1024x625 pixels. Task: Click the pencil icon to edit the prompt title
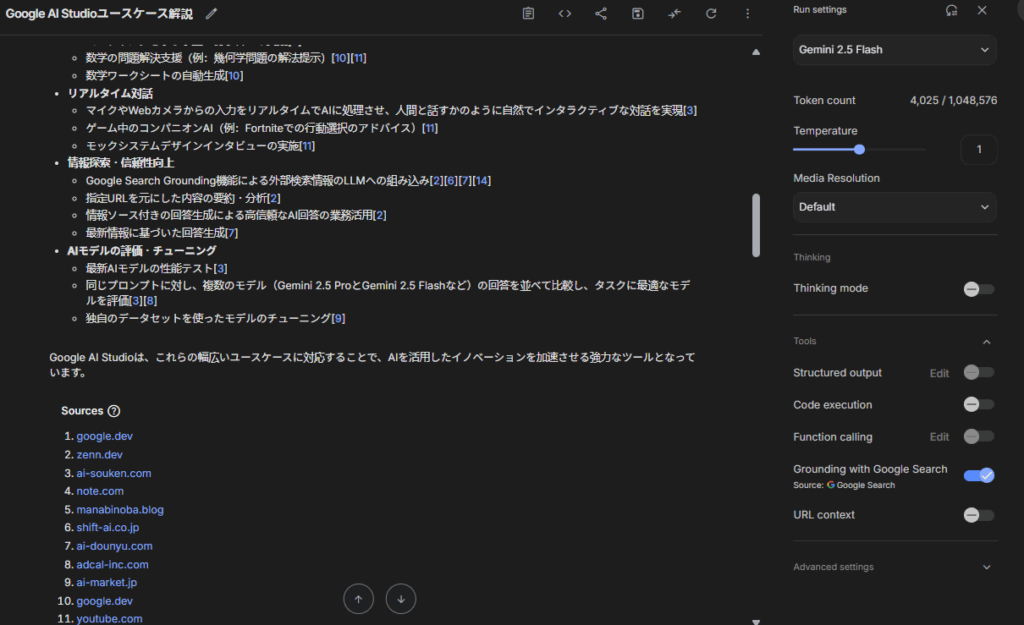click(x=211, y=14)
